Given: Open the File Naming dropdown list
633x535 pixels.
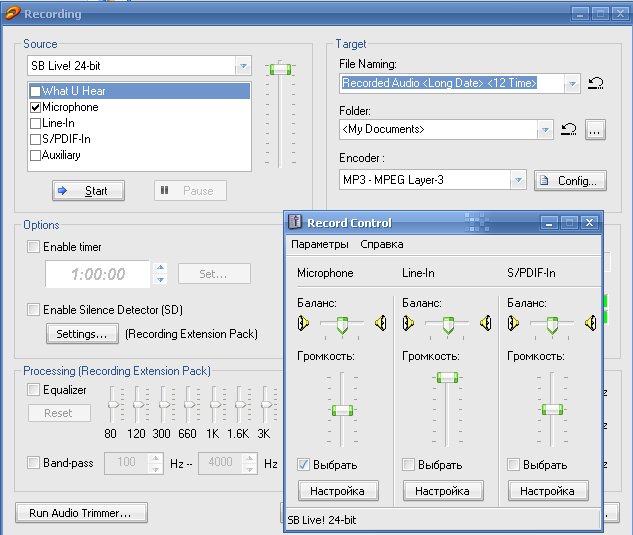Looking at the screenshot, I should [571, 84].
